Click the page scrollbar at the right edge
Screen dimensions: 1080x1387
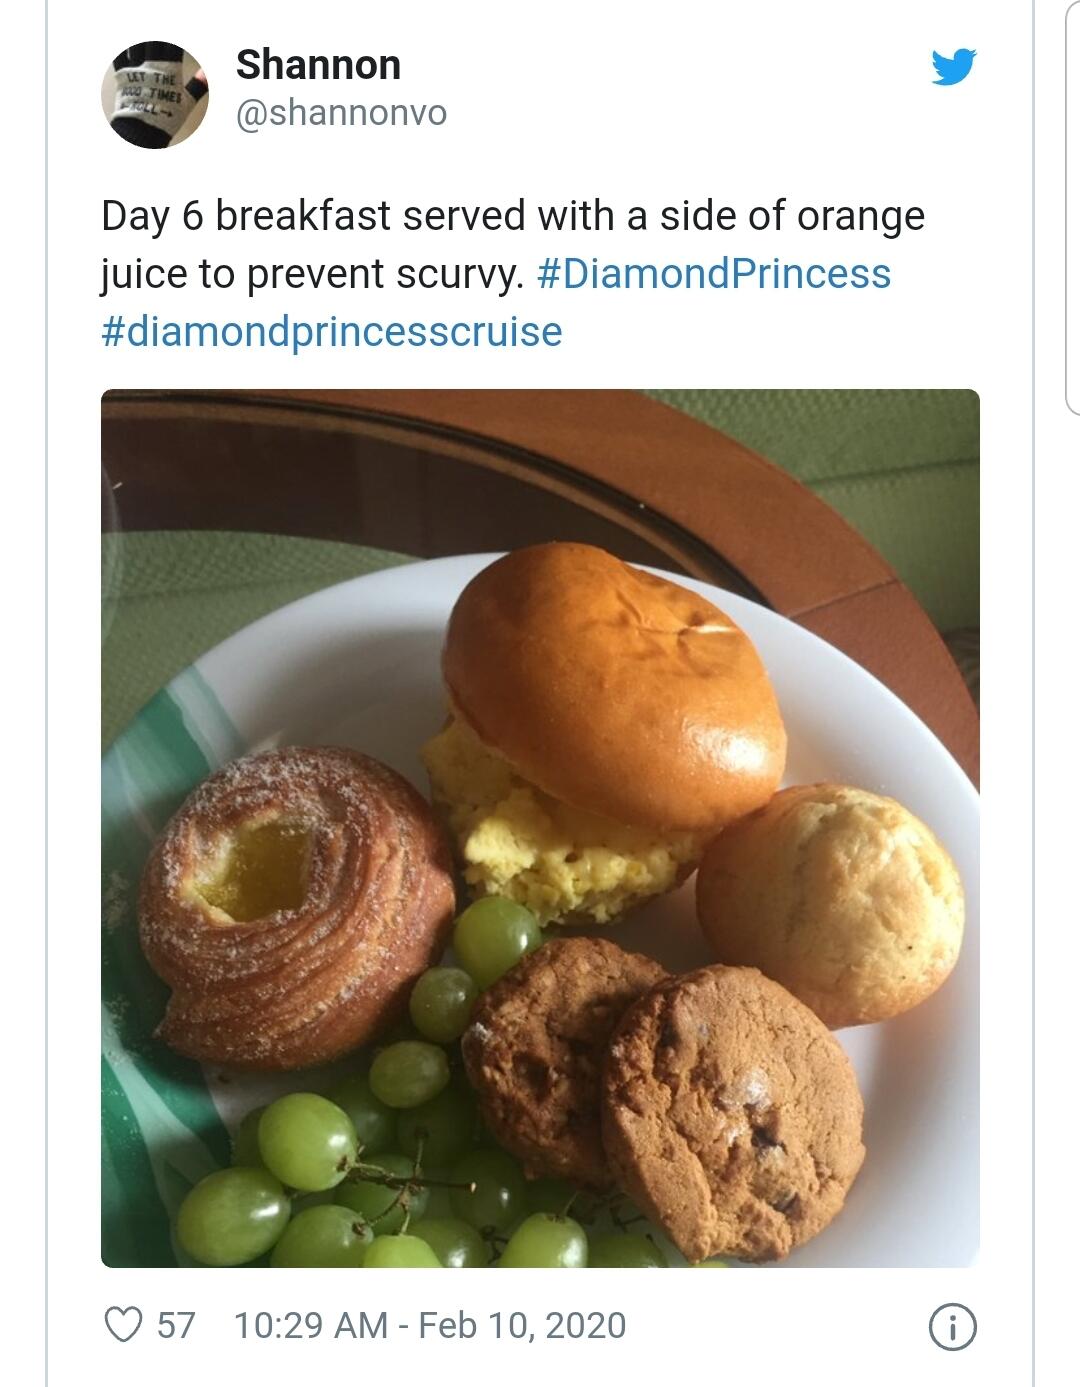tap(1072, 200)
